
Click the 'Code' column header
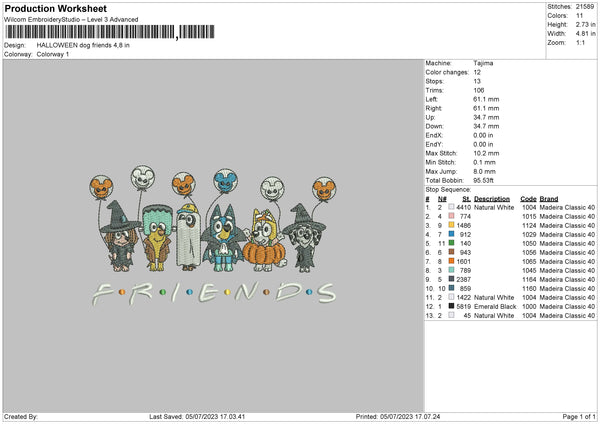click(x=528, y=199)
